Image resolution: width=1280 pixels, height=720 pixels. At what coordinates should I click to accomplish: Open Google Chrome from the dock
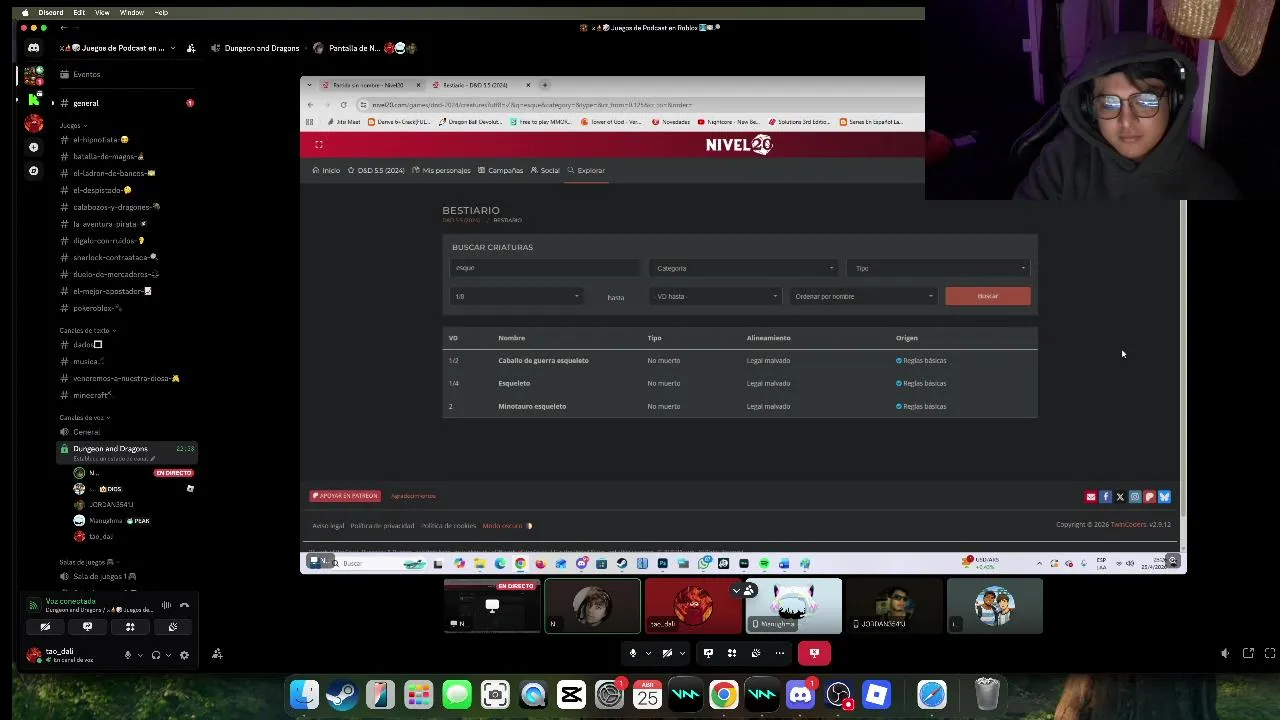(x=723, y=694)
